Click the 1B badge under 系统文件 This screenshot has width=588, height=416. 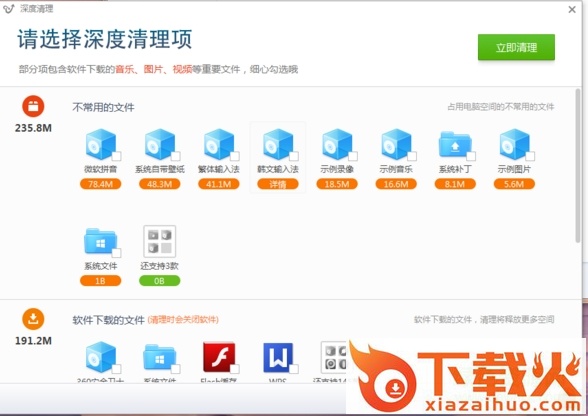[100, 281]
